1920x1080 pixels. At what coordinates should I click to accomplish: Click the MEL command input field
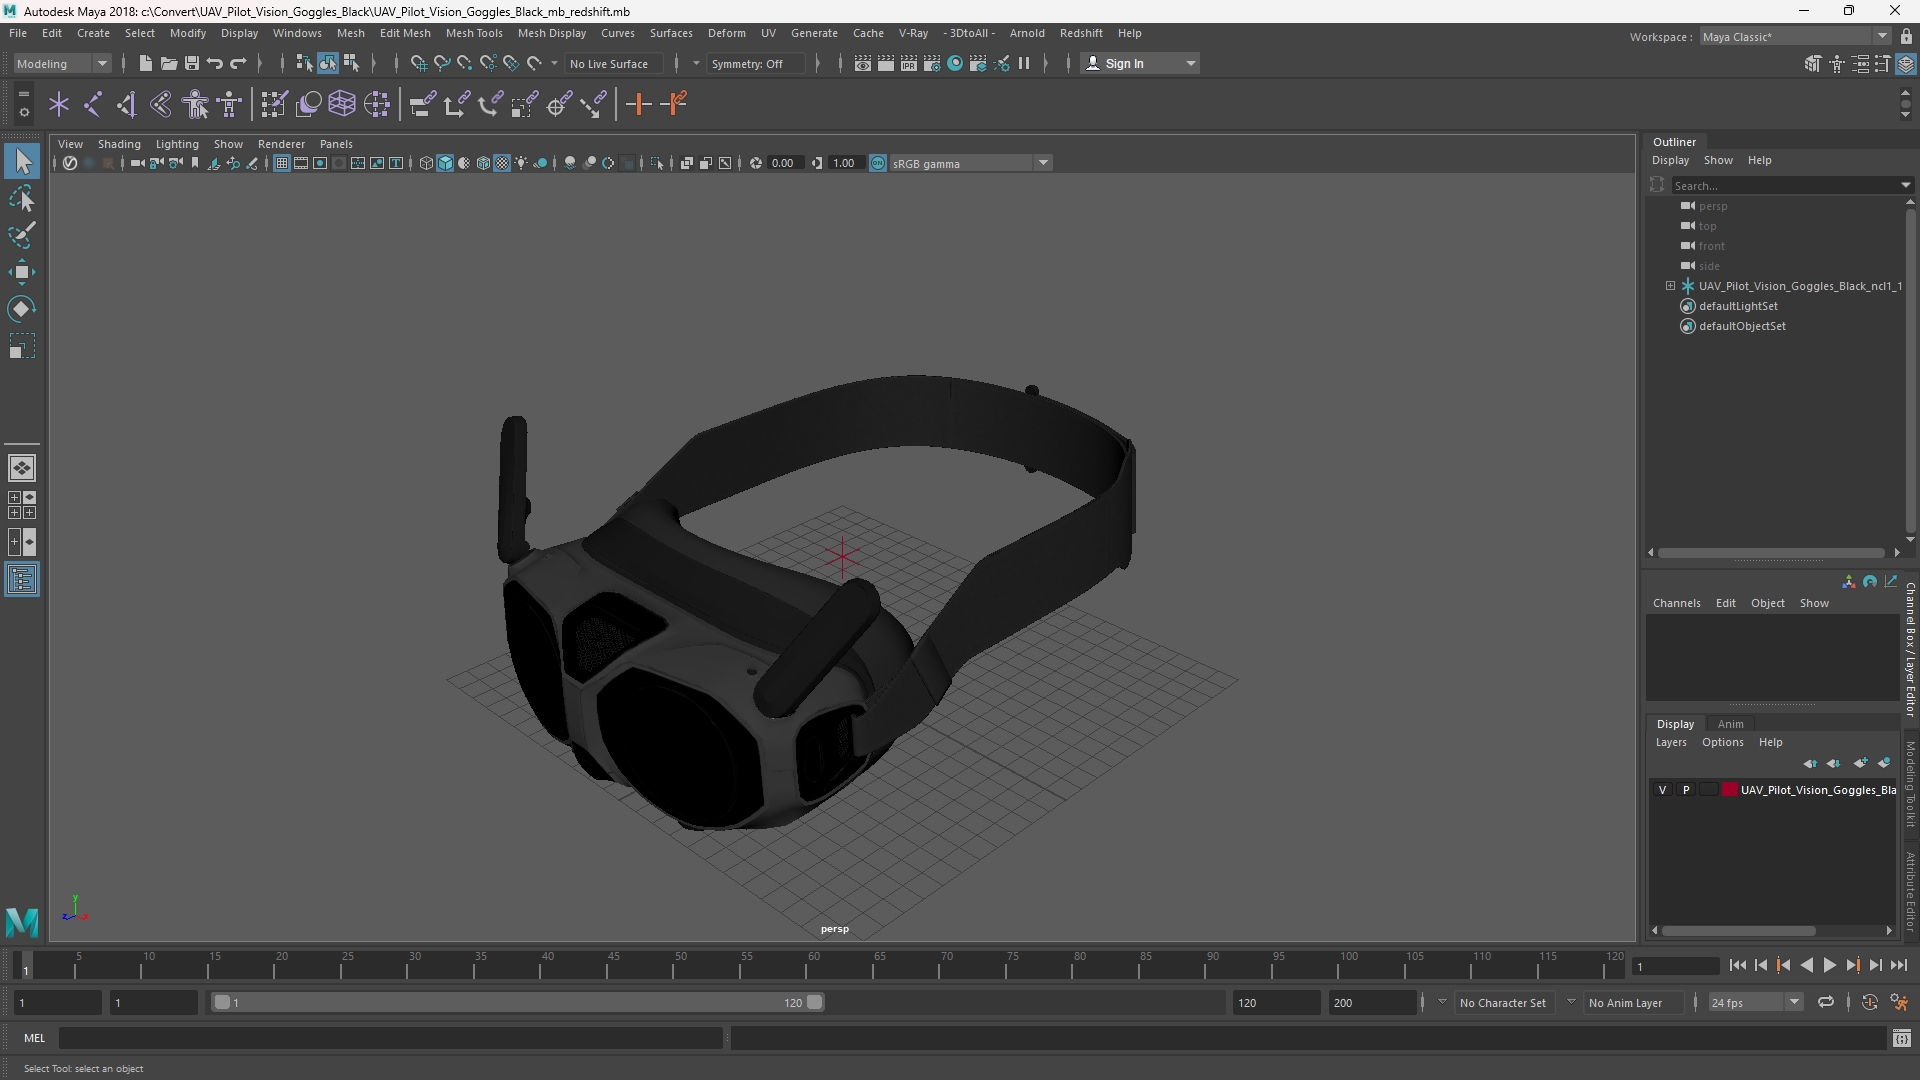point(390,1038)
